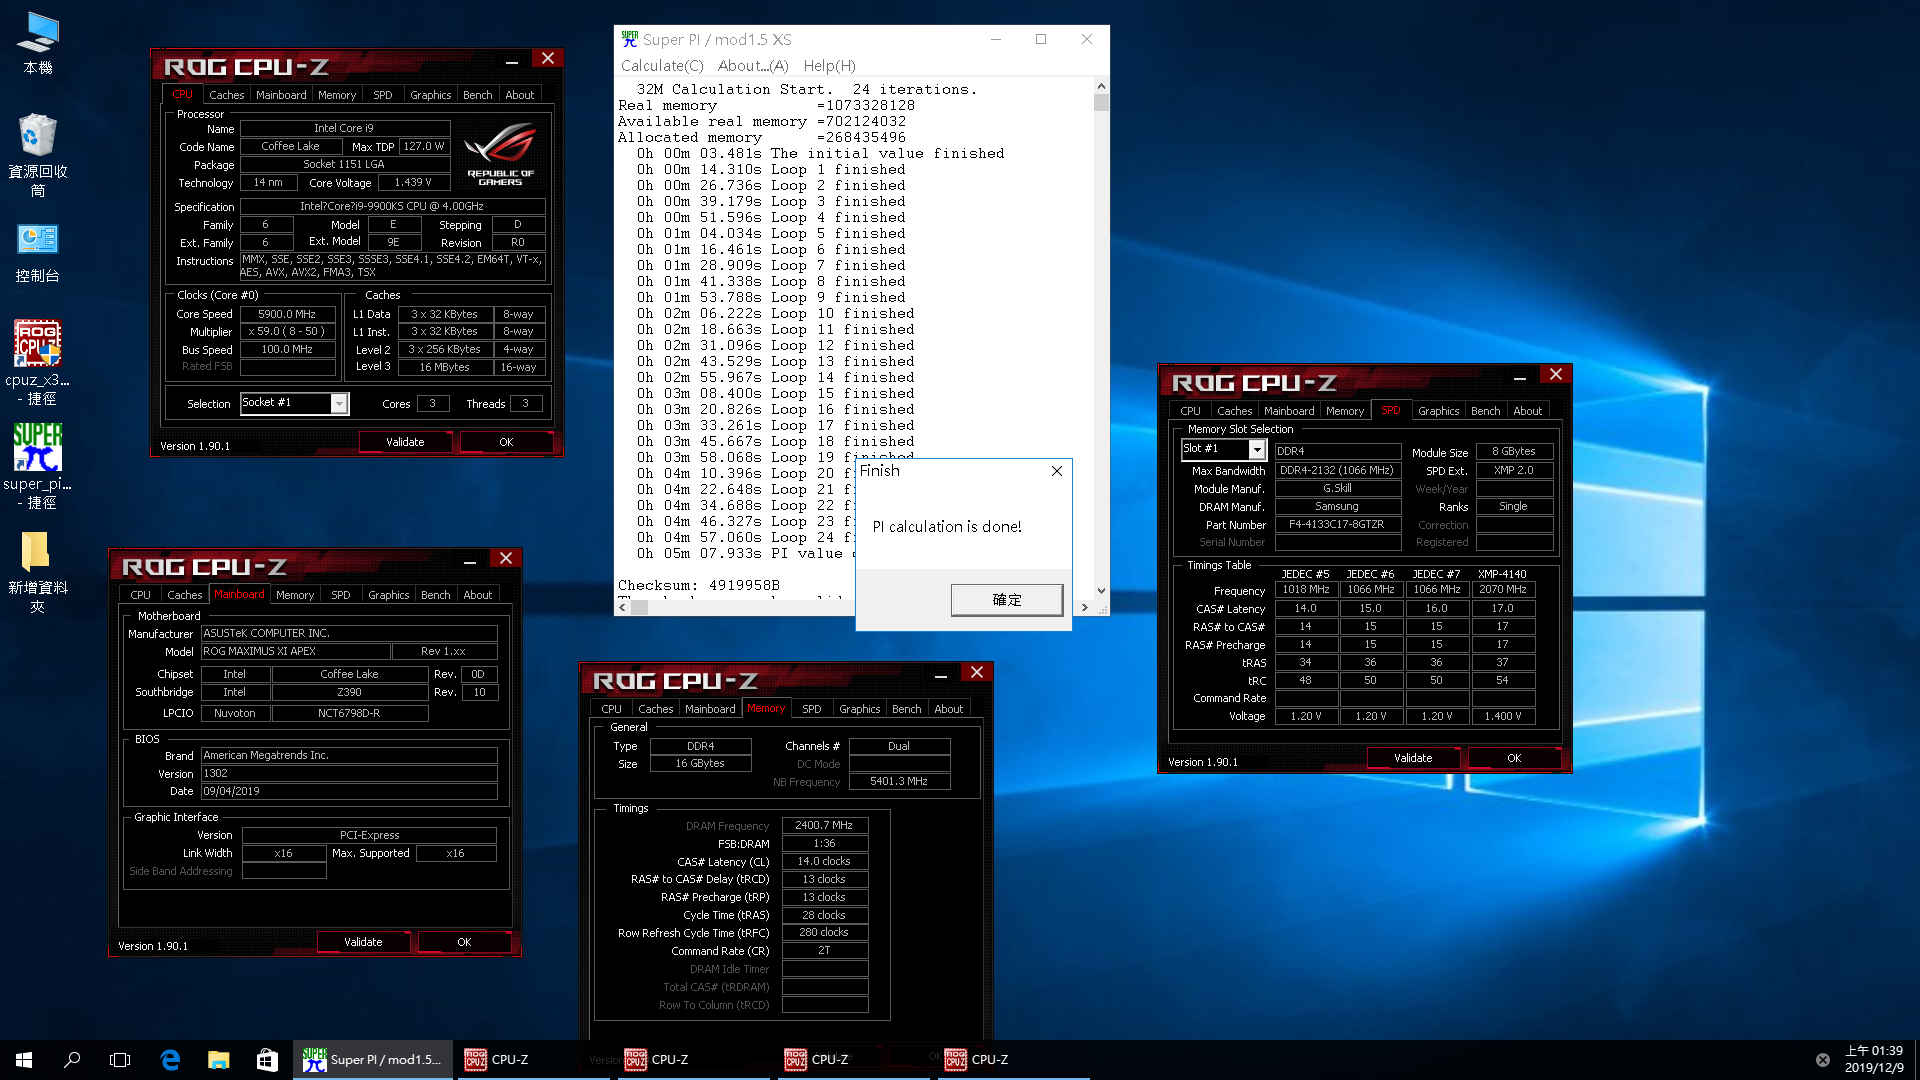This screenshot has height=1080, width=1920.
Task: Maximize the Super PI window
Action: (1041, 39)
